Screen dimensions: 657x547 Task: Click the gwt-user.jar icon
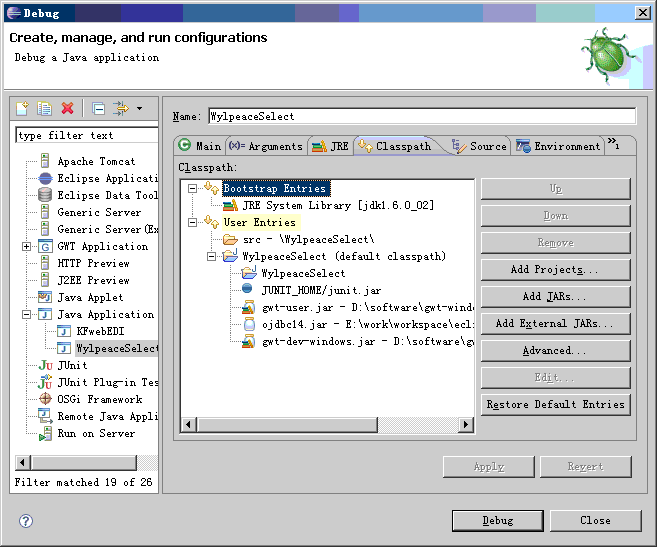click(248, 307)
